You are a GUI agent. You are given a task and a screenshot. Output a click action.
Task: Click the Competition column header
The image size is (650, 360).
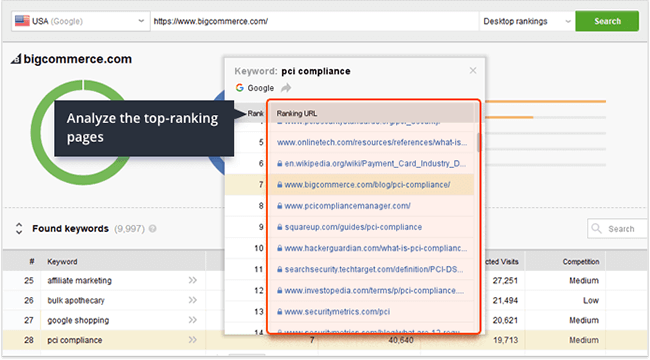coord(580,262)
